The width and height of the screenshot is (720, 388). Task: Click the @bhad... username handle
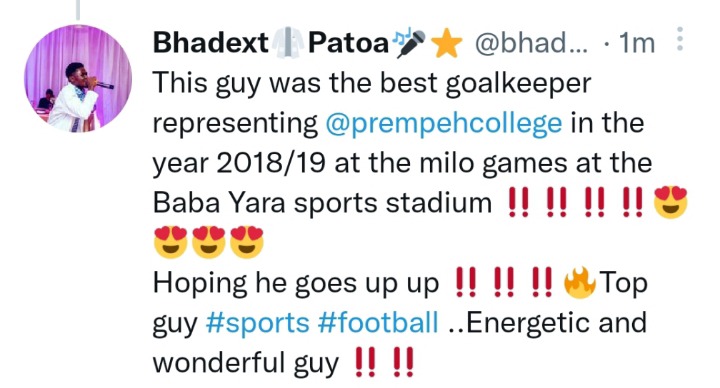pos(531,43)
